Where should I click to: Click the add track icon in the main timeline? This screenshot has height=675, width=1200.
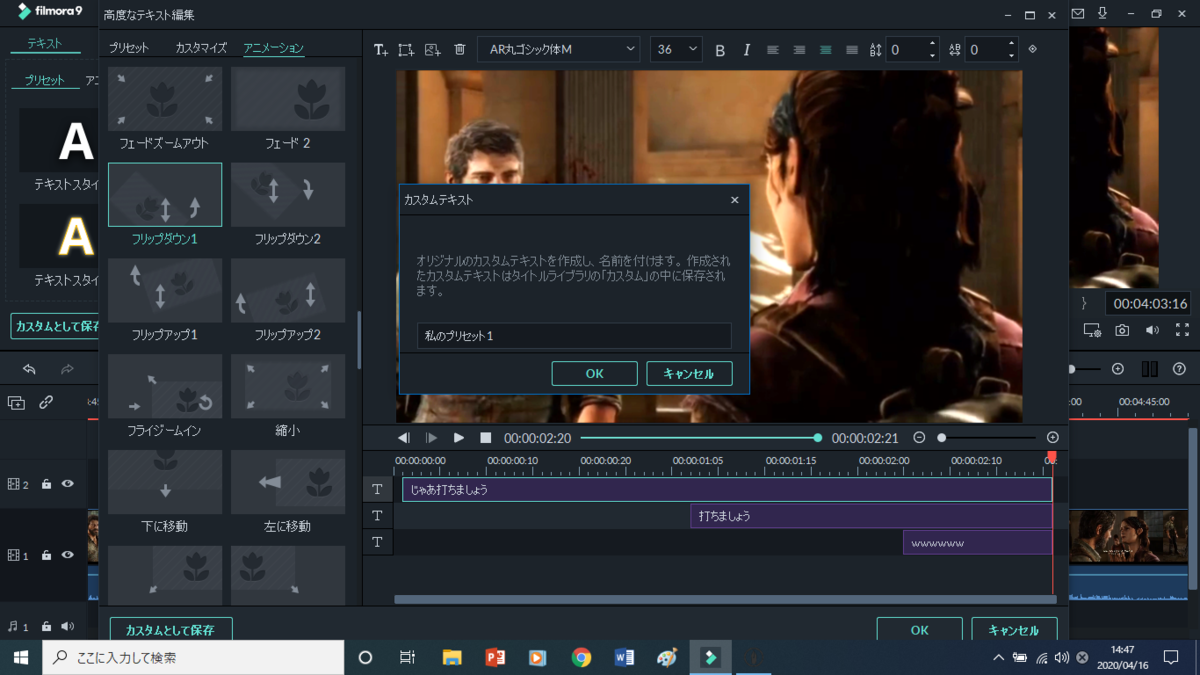click(17, 403)
